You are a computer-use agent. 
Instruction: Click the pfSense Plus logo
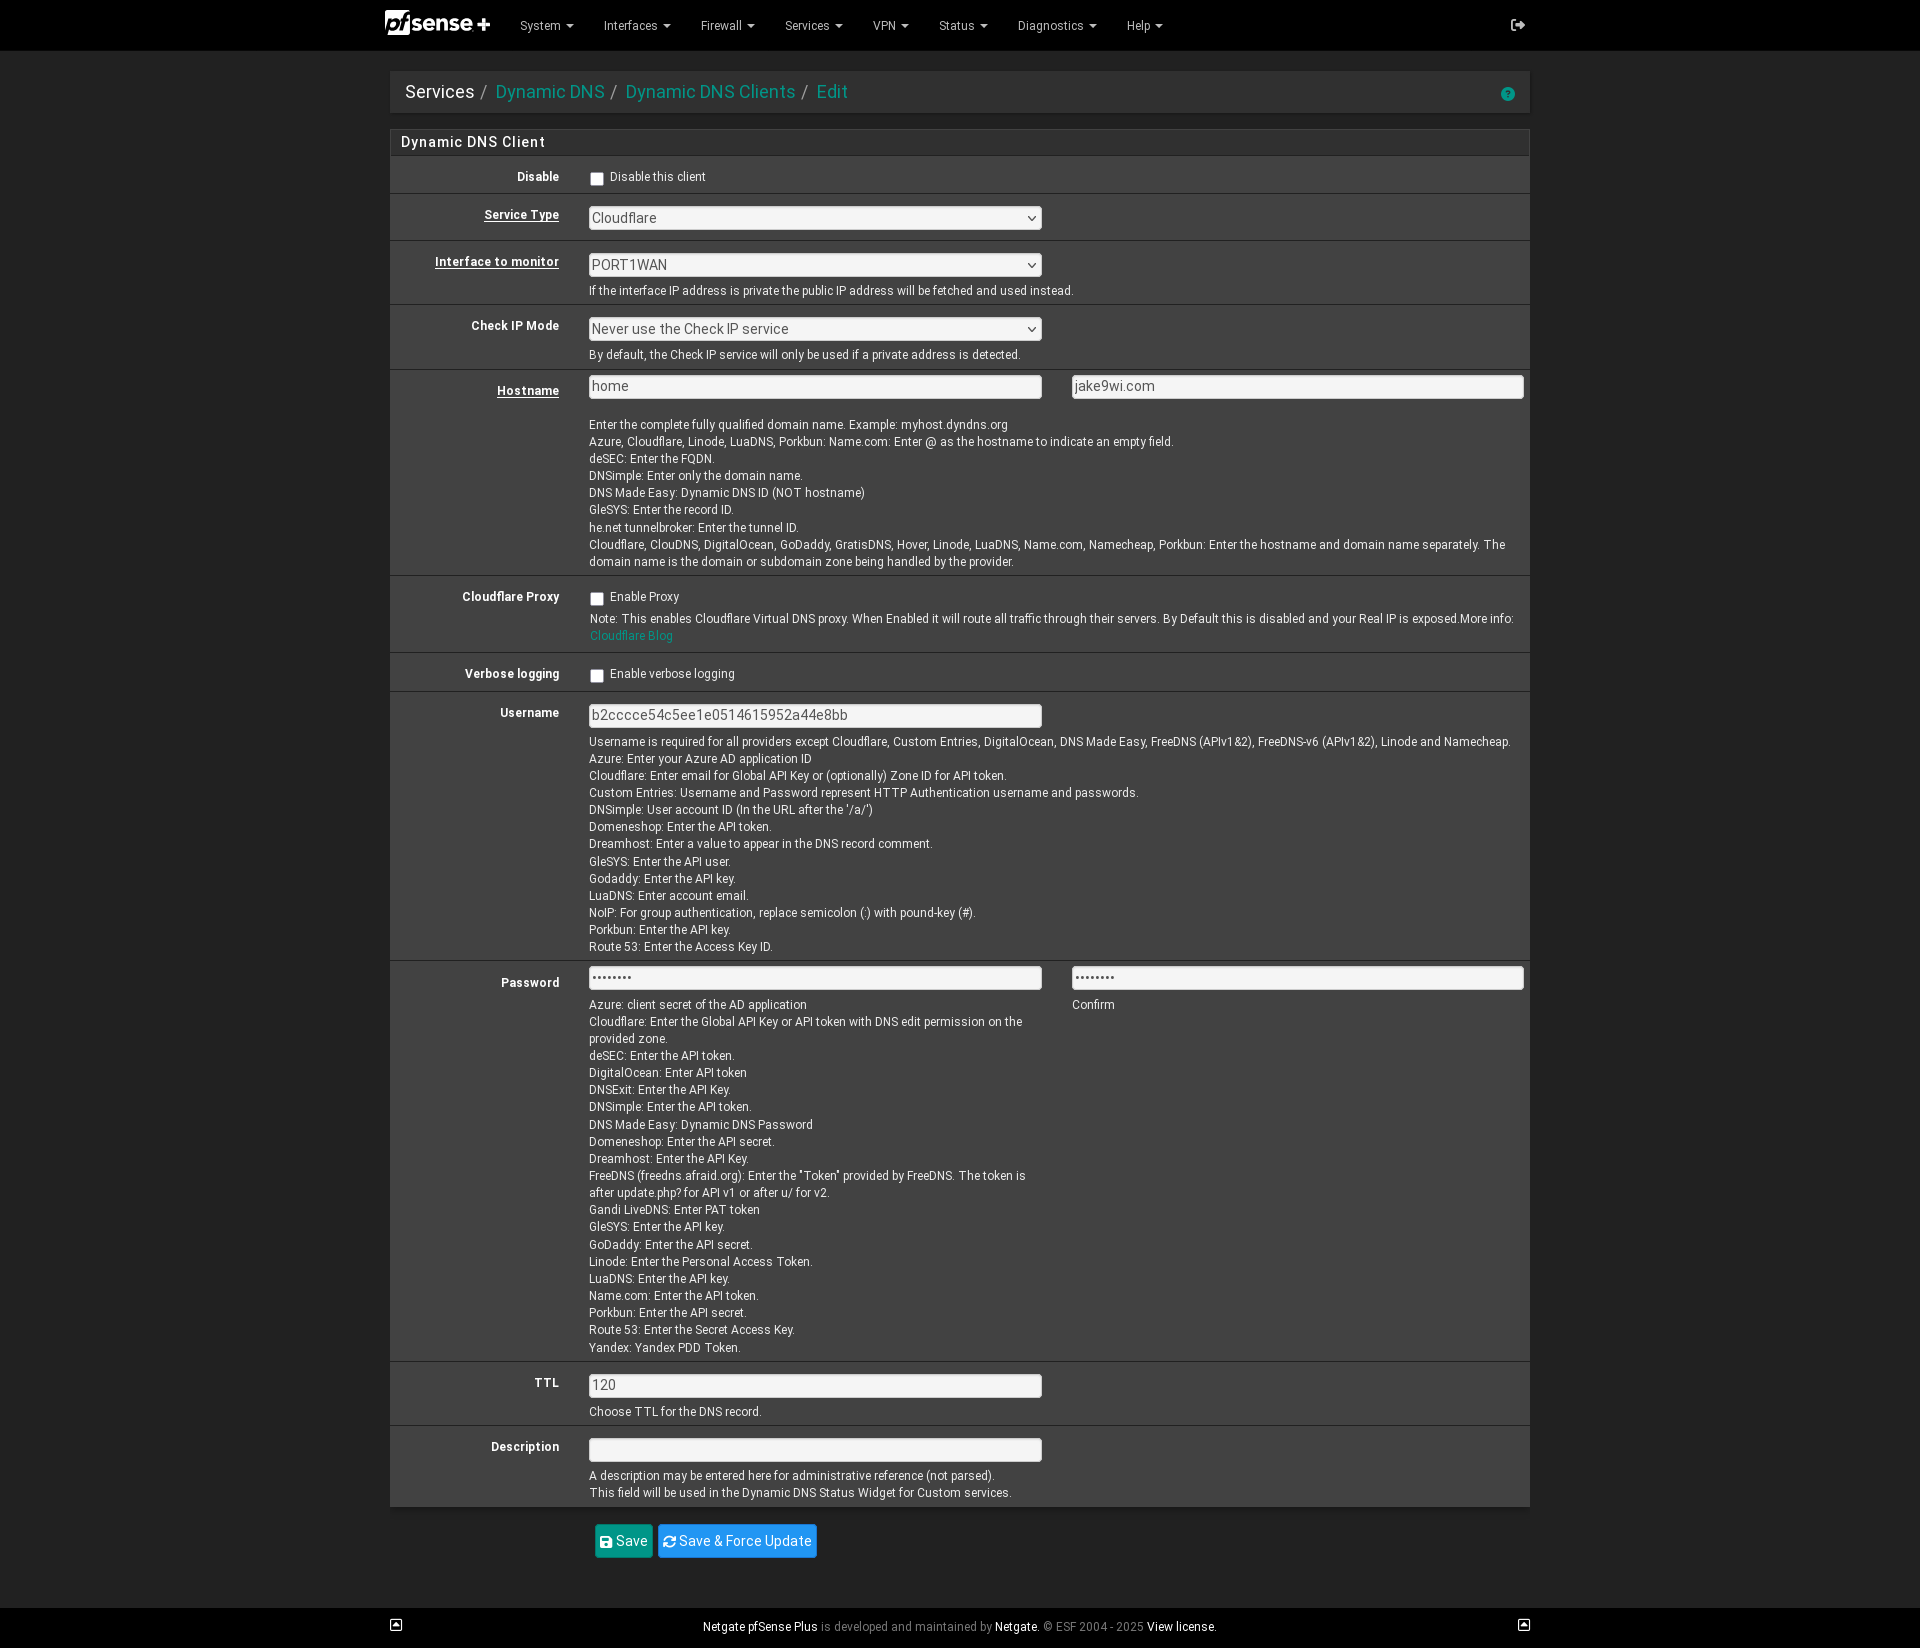tap(437, 23)
